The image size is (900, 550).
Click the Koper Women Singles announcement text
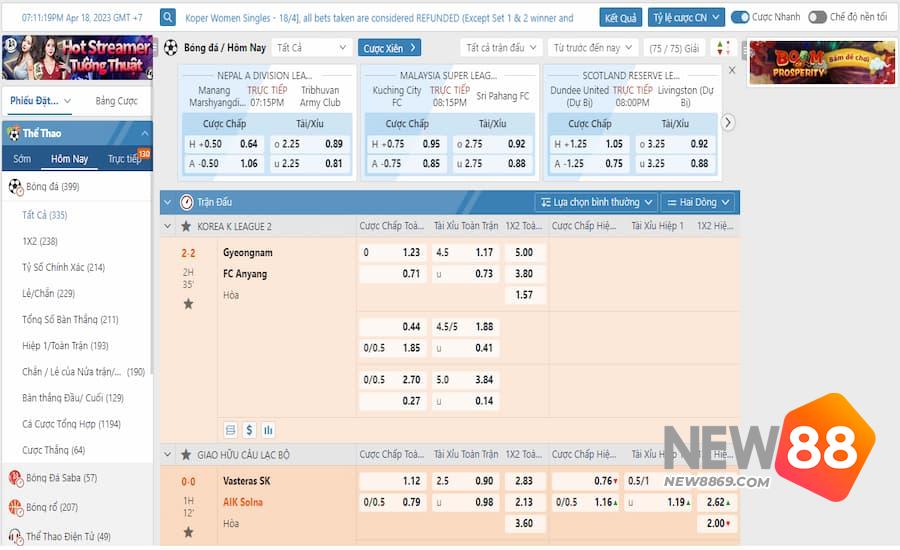tap(379, 18)
